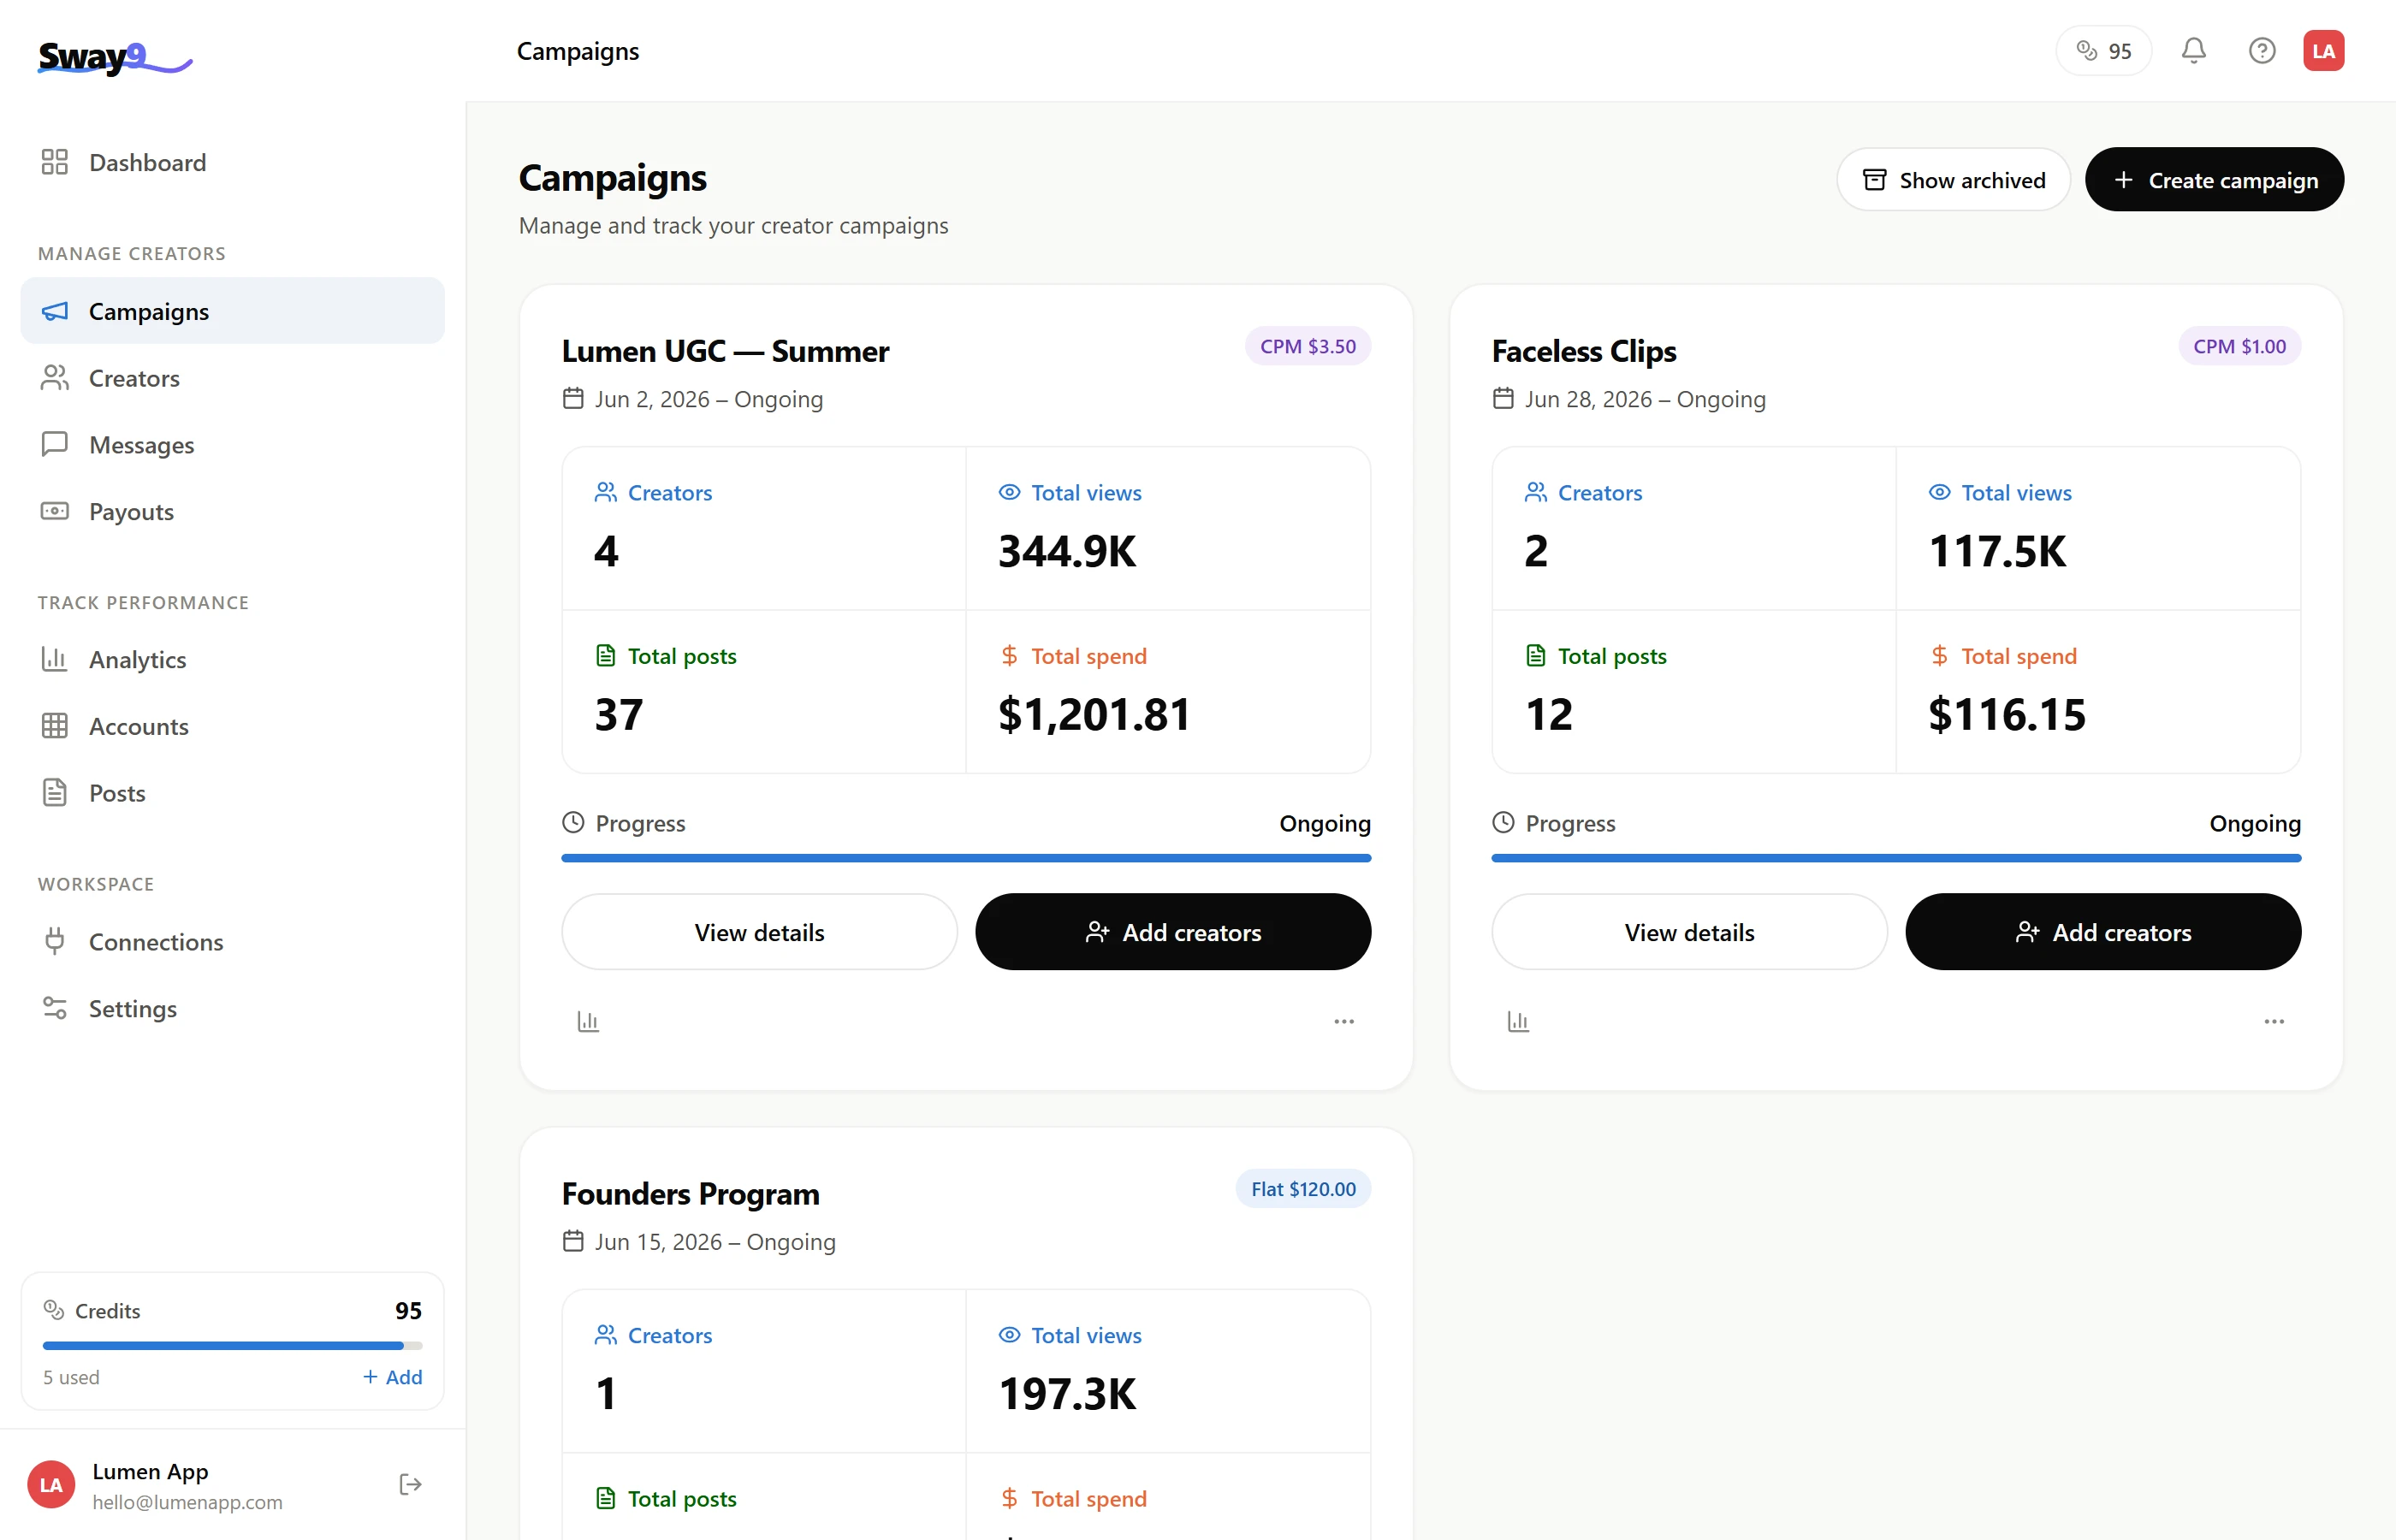Click the Sway logo
The image size is (2396, 1540).
click(x=114, y=57)
